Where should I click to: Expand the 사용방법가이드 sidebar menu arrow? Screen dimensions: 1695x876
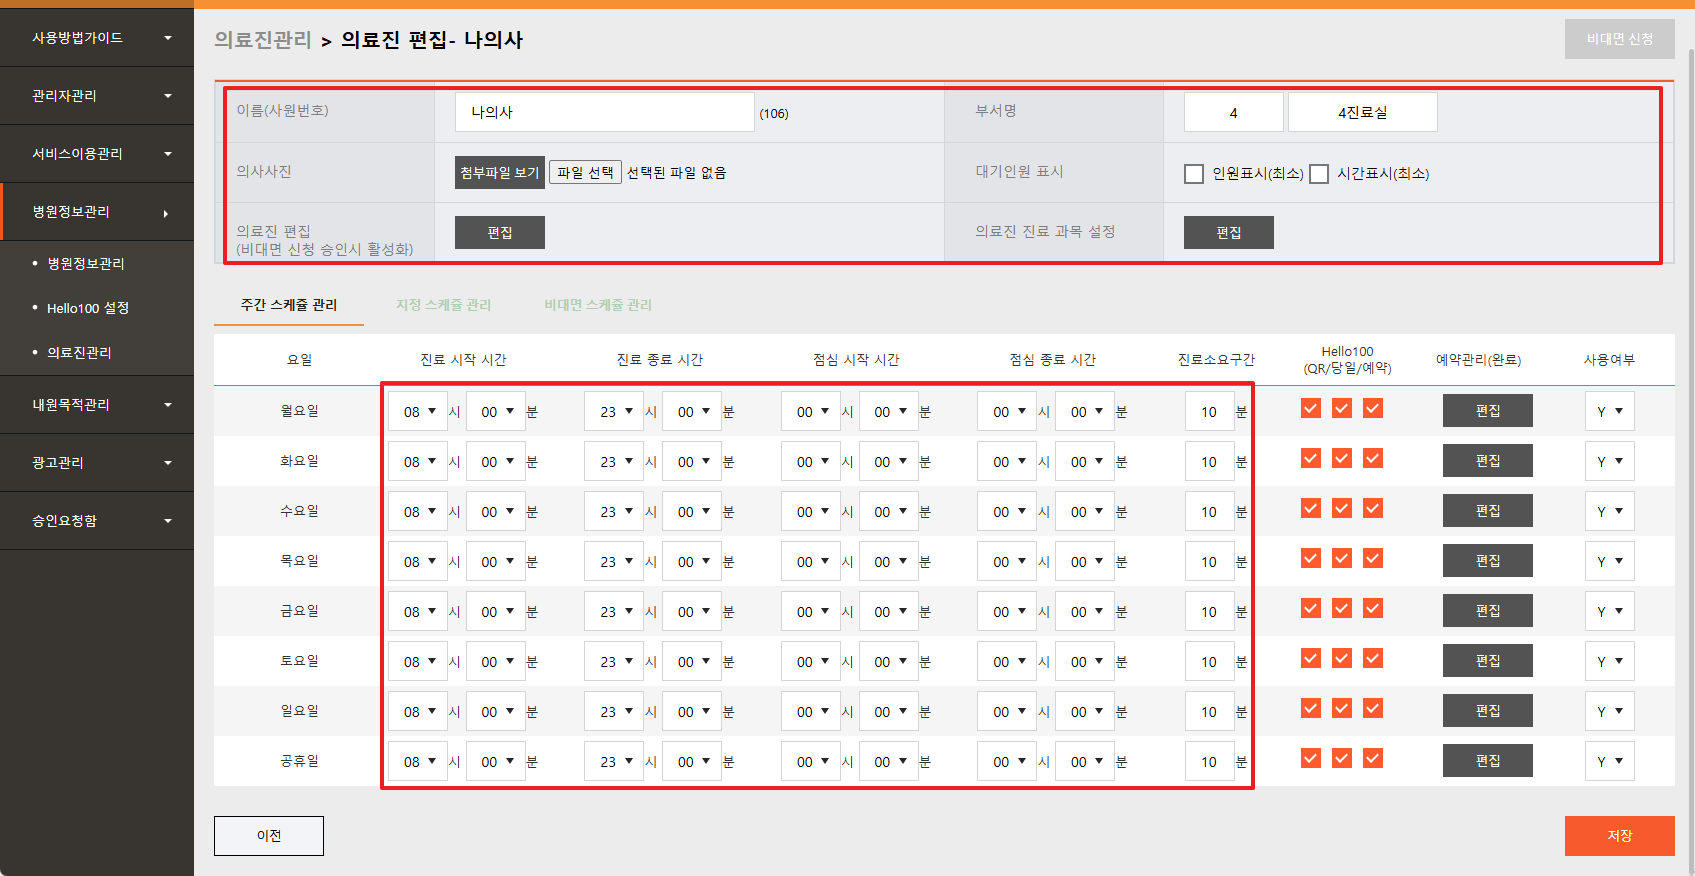[167, 38]
